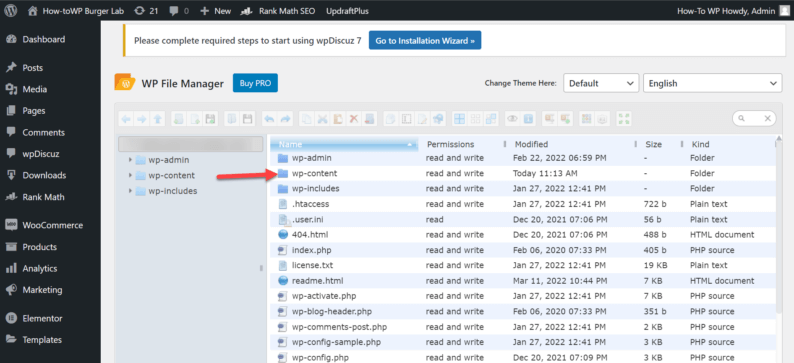This screenshot has height=363, width=794.
Task: Click the Upload files toolbar icon
Action: click(210, 119)
